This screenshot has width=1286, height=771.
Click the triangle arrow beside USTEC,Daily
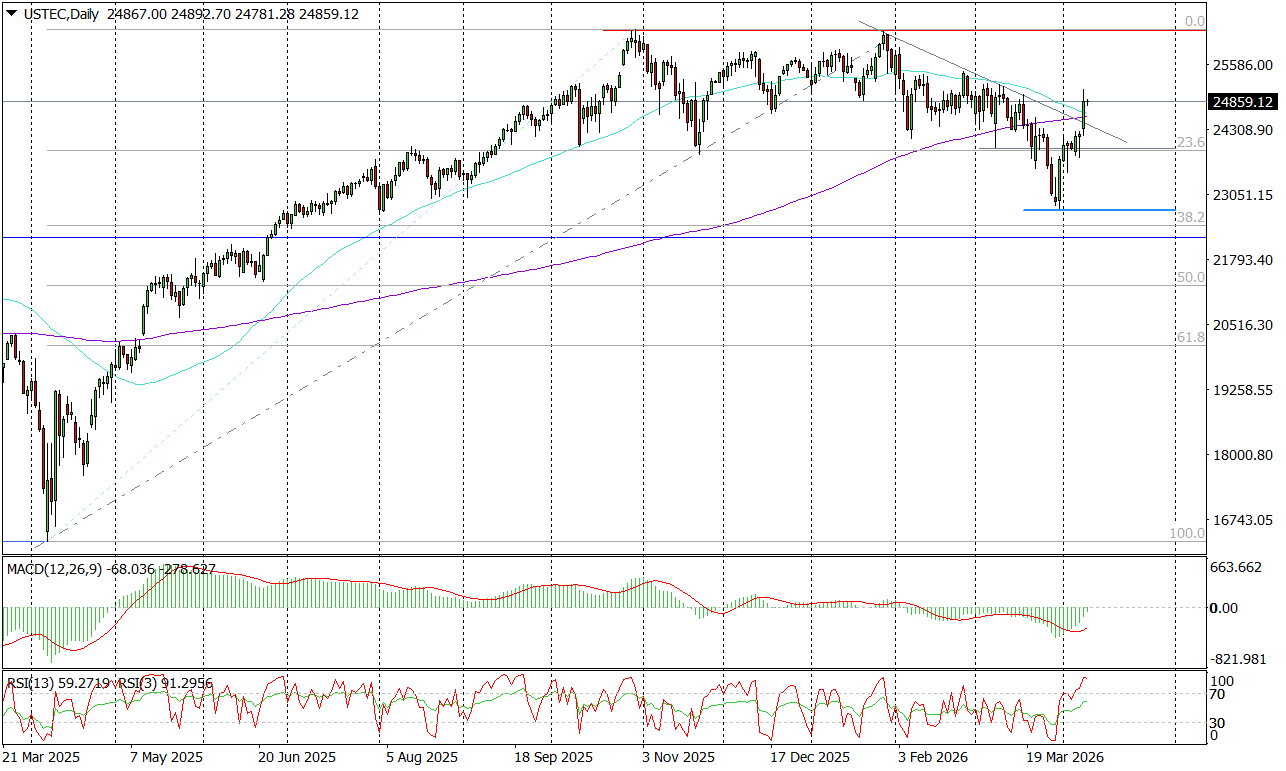coord(11,14)
